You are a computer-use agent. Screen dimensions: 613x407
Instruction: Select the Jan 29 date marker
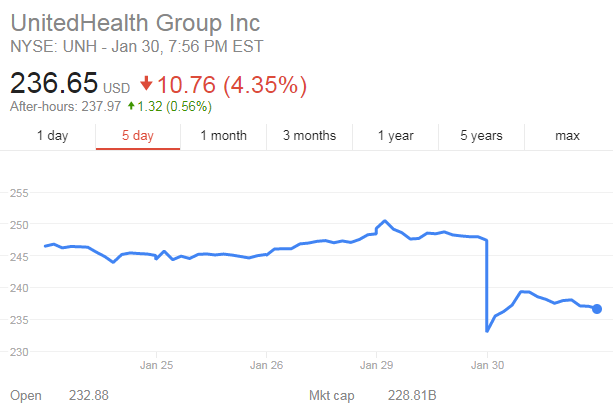pos(376,365)
